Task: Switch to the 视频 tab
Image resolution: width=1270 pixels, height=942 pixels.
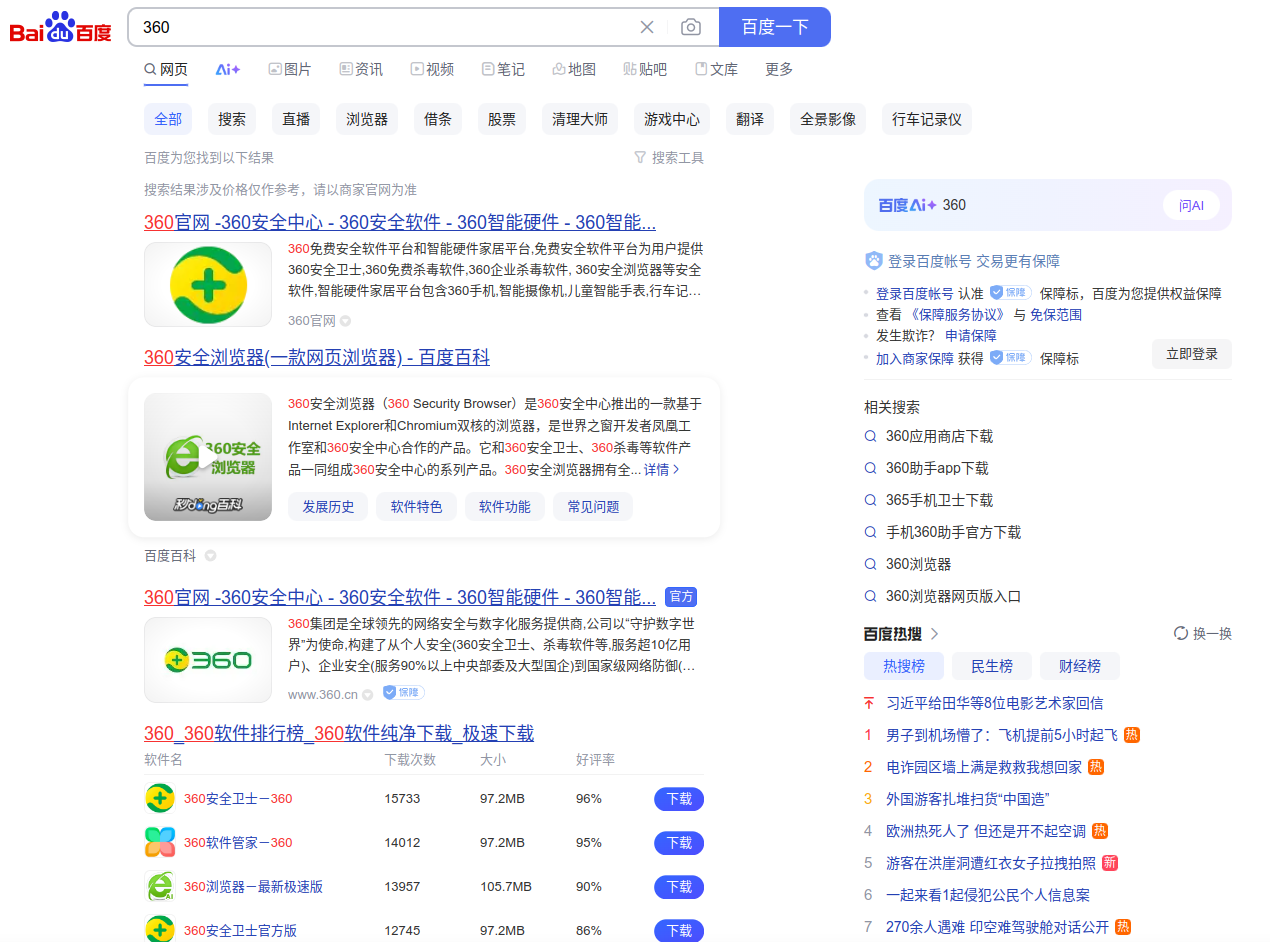Action: 432,69
